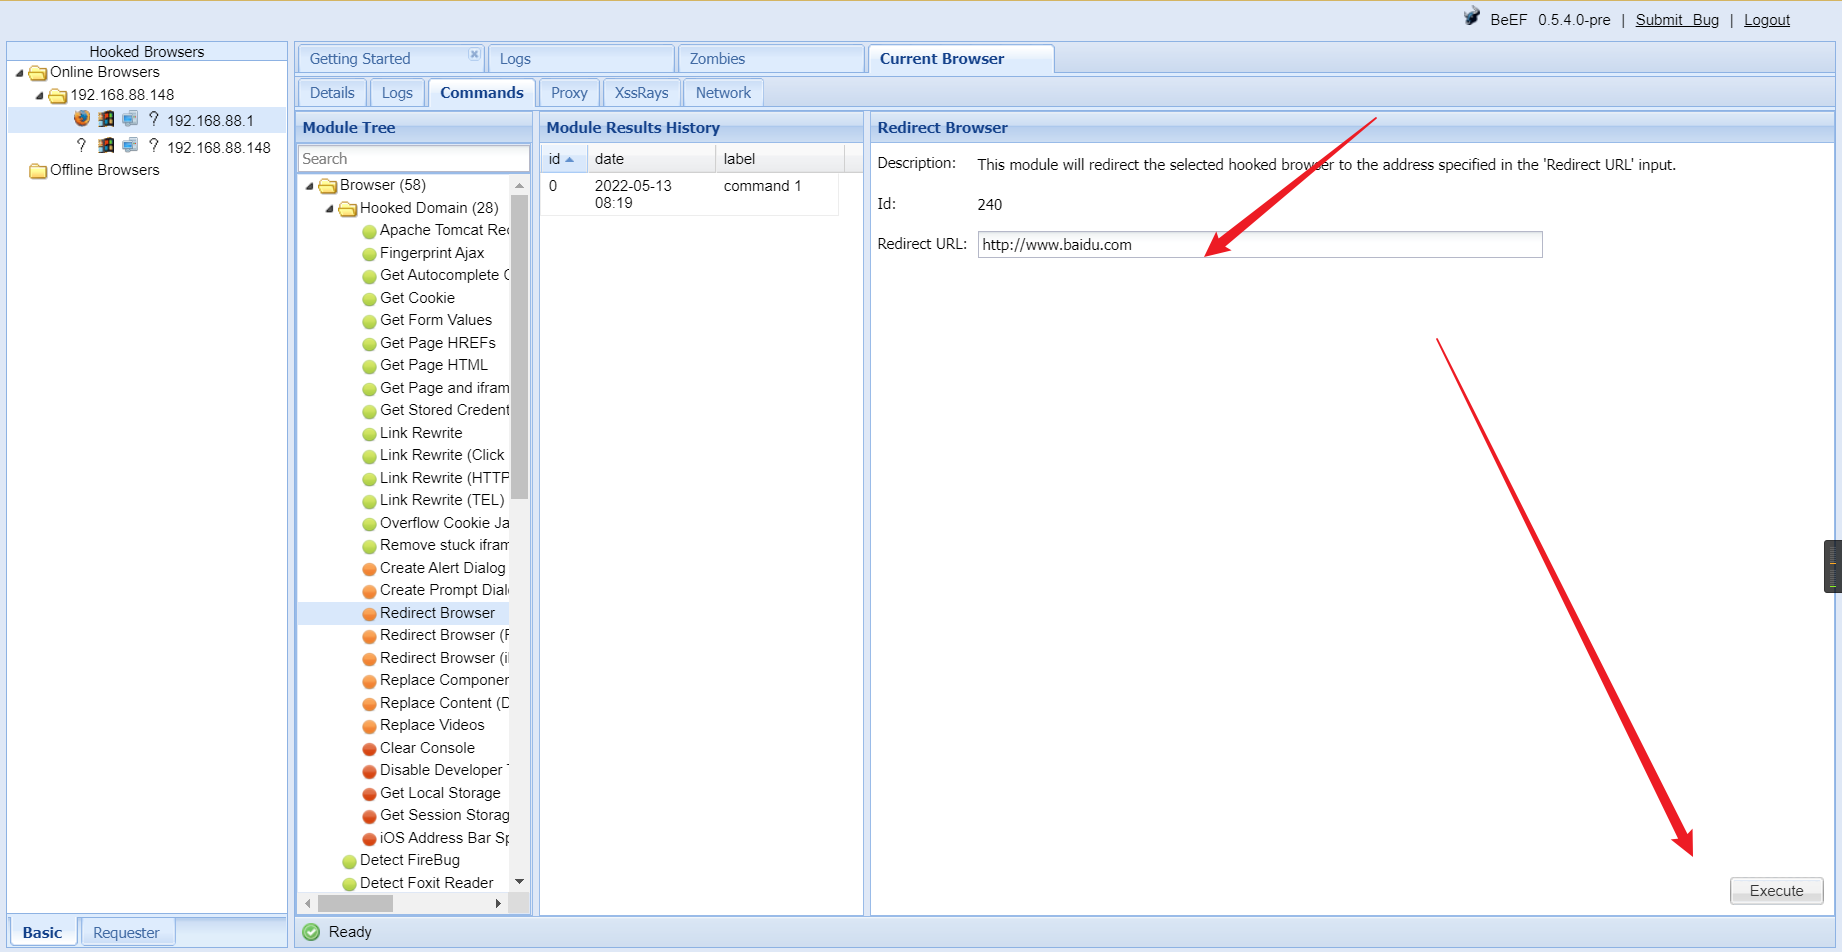
Task: Click the BeEF logo icon
Action: [x=1472, y=17]
